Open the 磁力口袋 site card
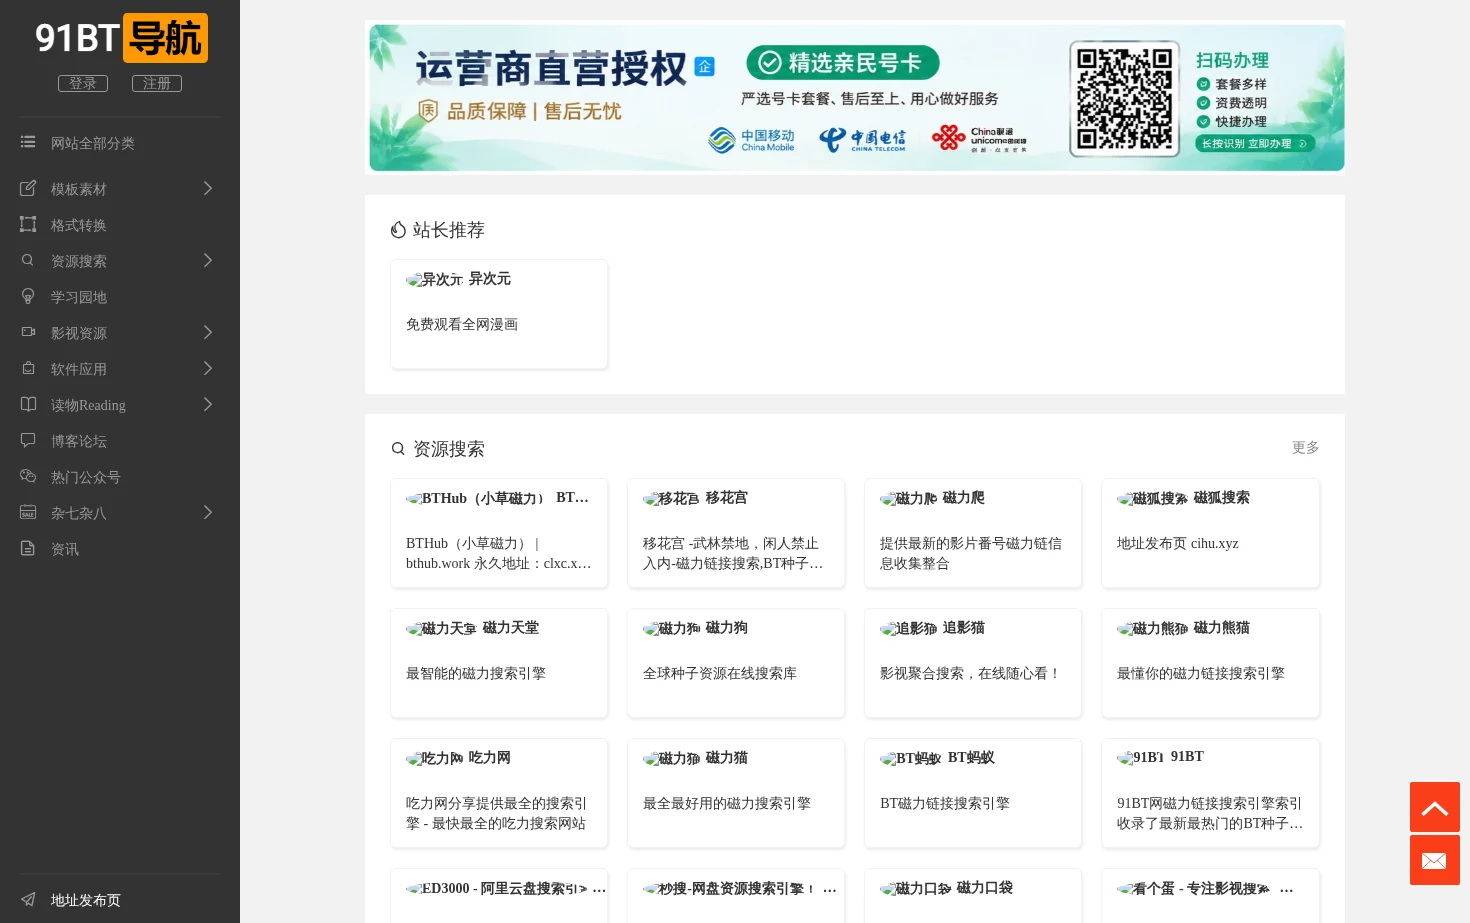This screenshot has height=923, width=1470. pyautogui.click(x=973, y=896)
